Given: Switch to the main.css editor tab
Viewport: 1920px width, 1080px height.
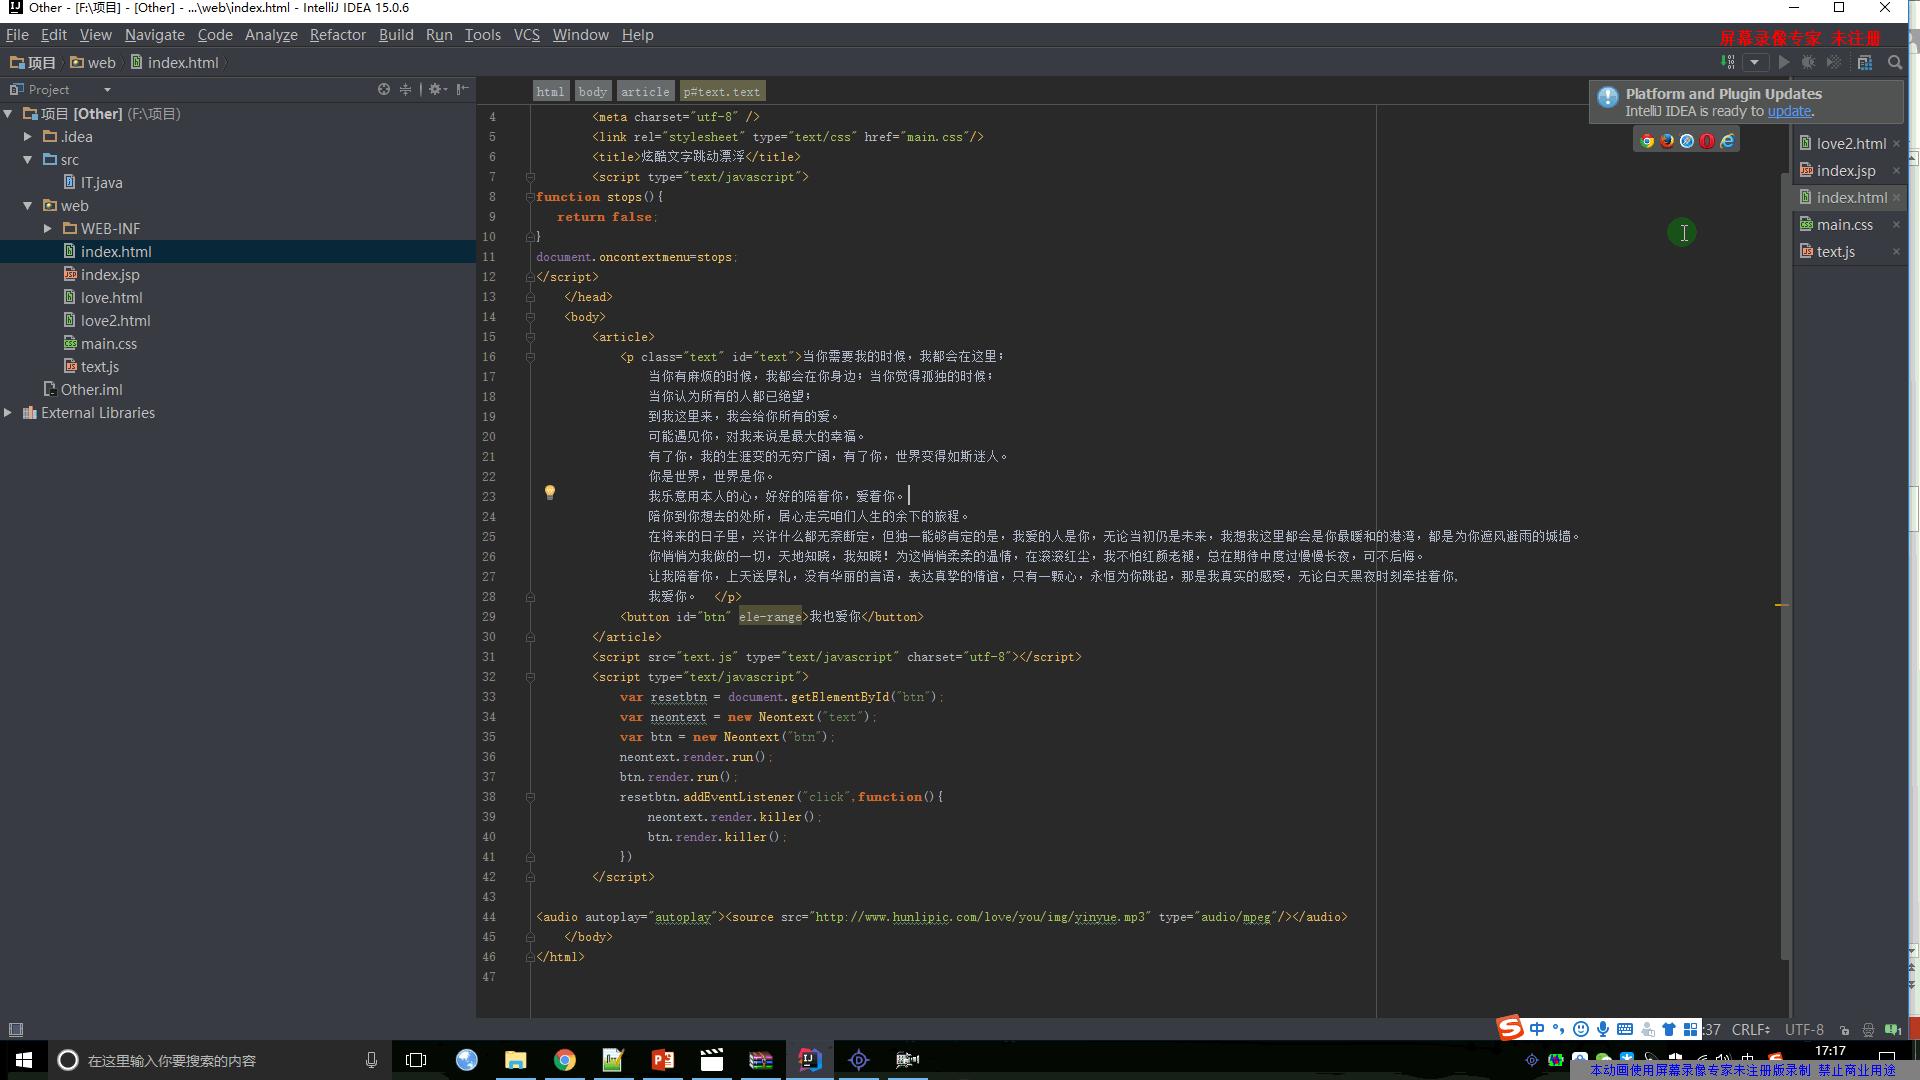Looking at the screenshot, I should pyautogui.click(x=1844, y=225).
